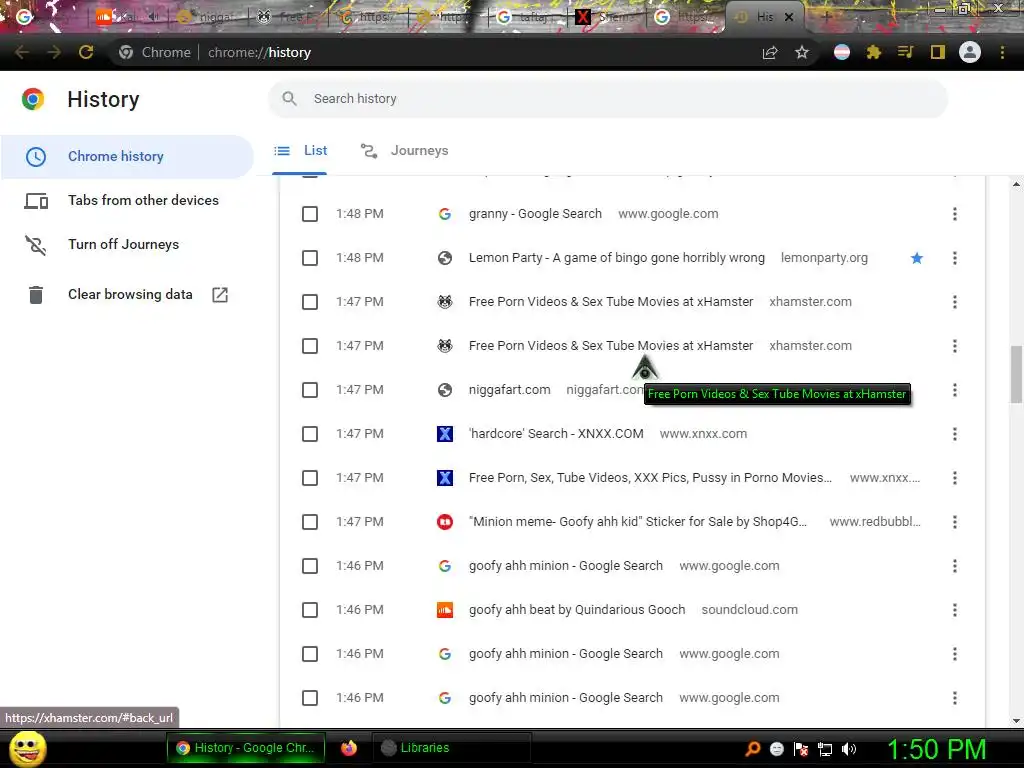Click the round extension icon beside the bookmark star
1024x768 pixels.
(842, 52)
